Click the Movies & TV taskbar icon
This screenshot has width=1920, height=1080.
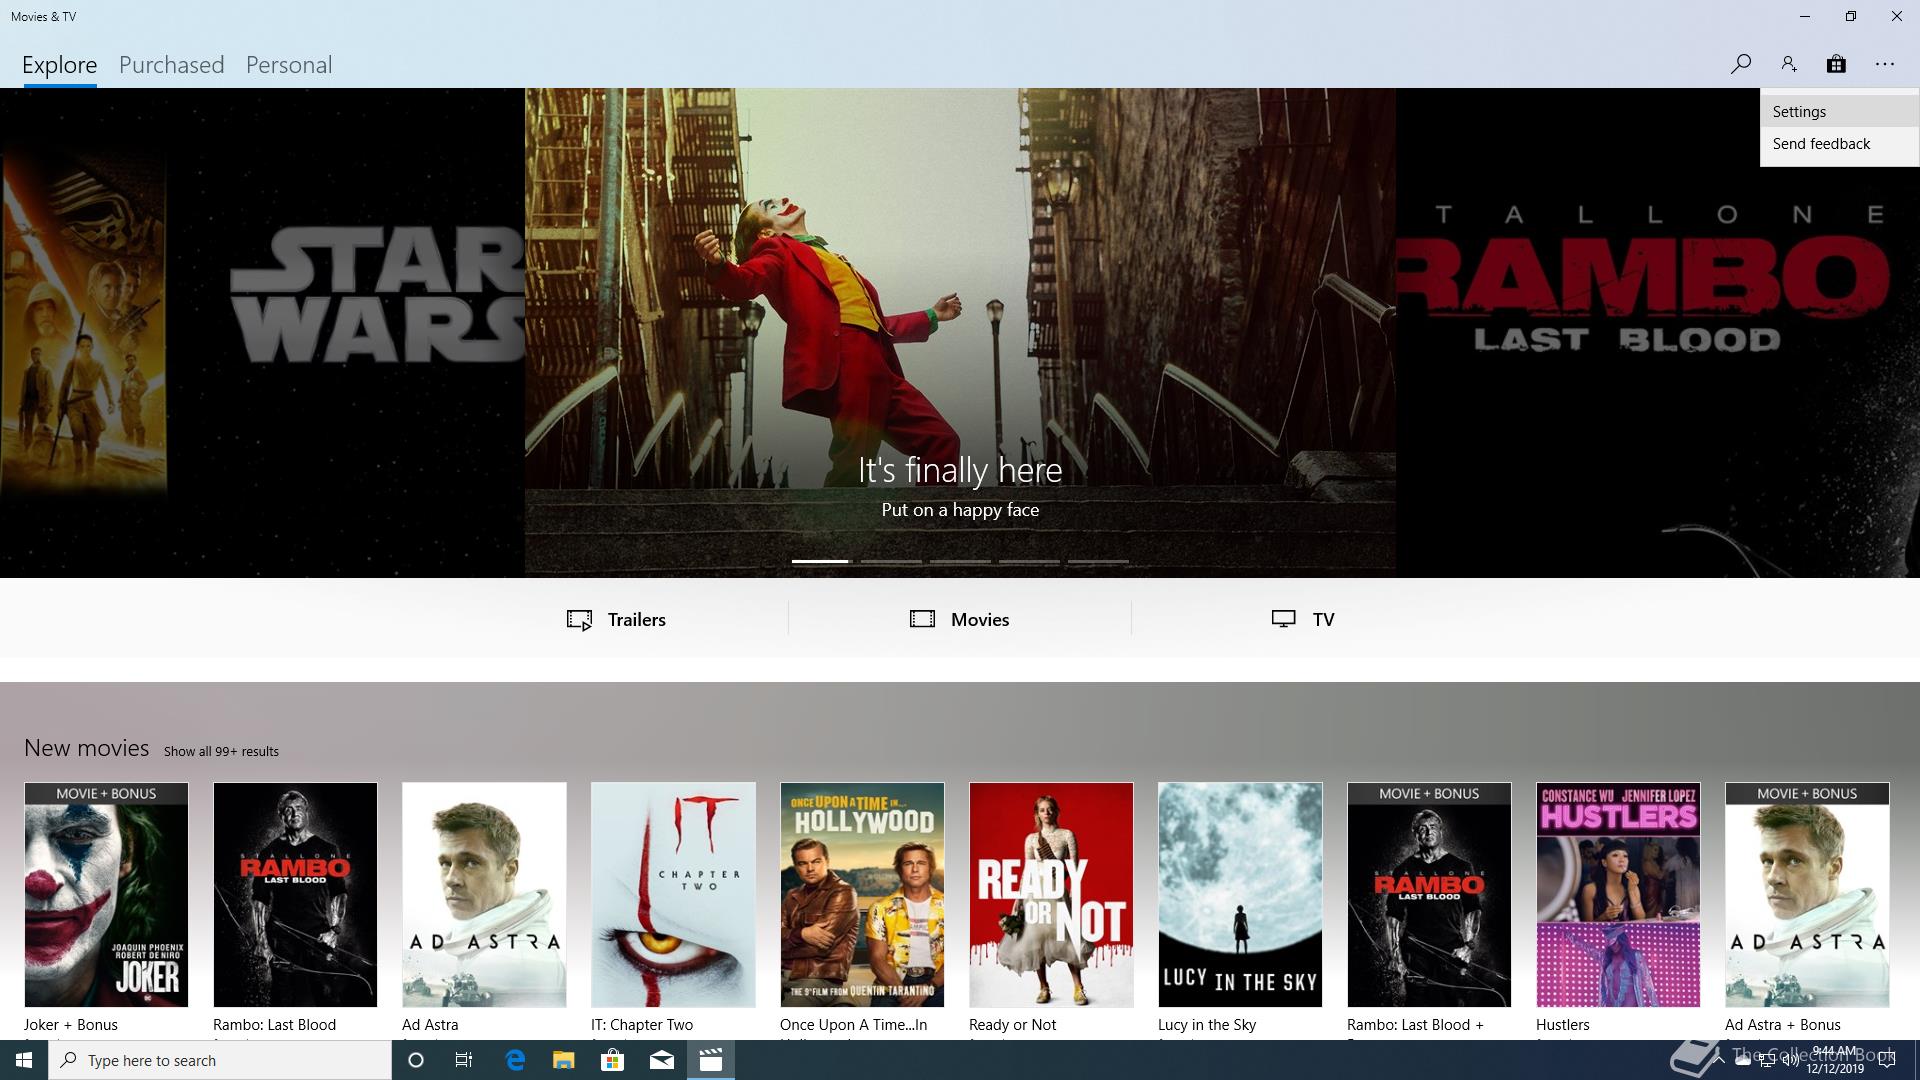tap(711, 1060)
